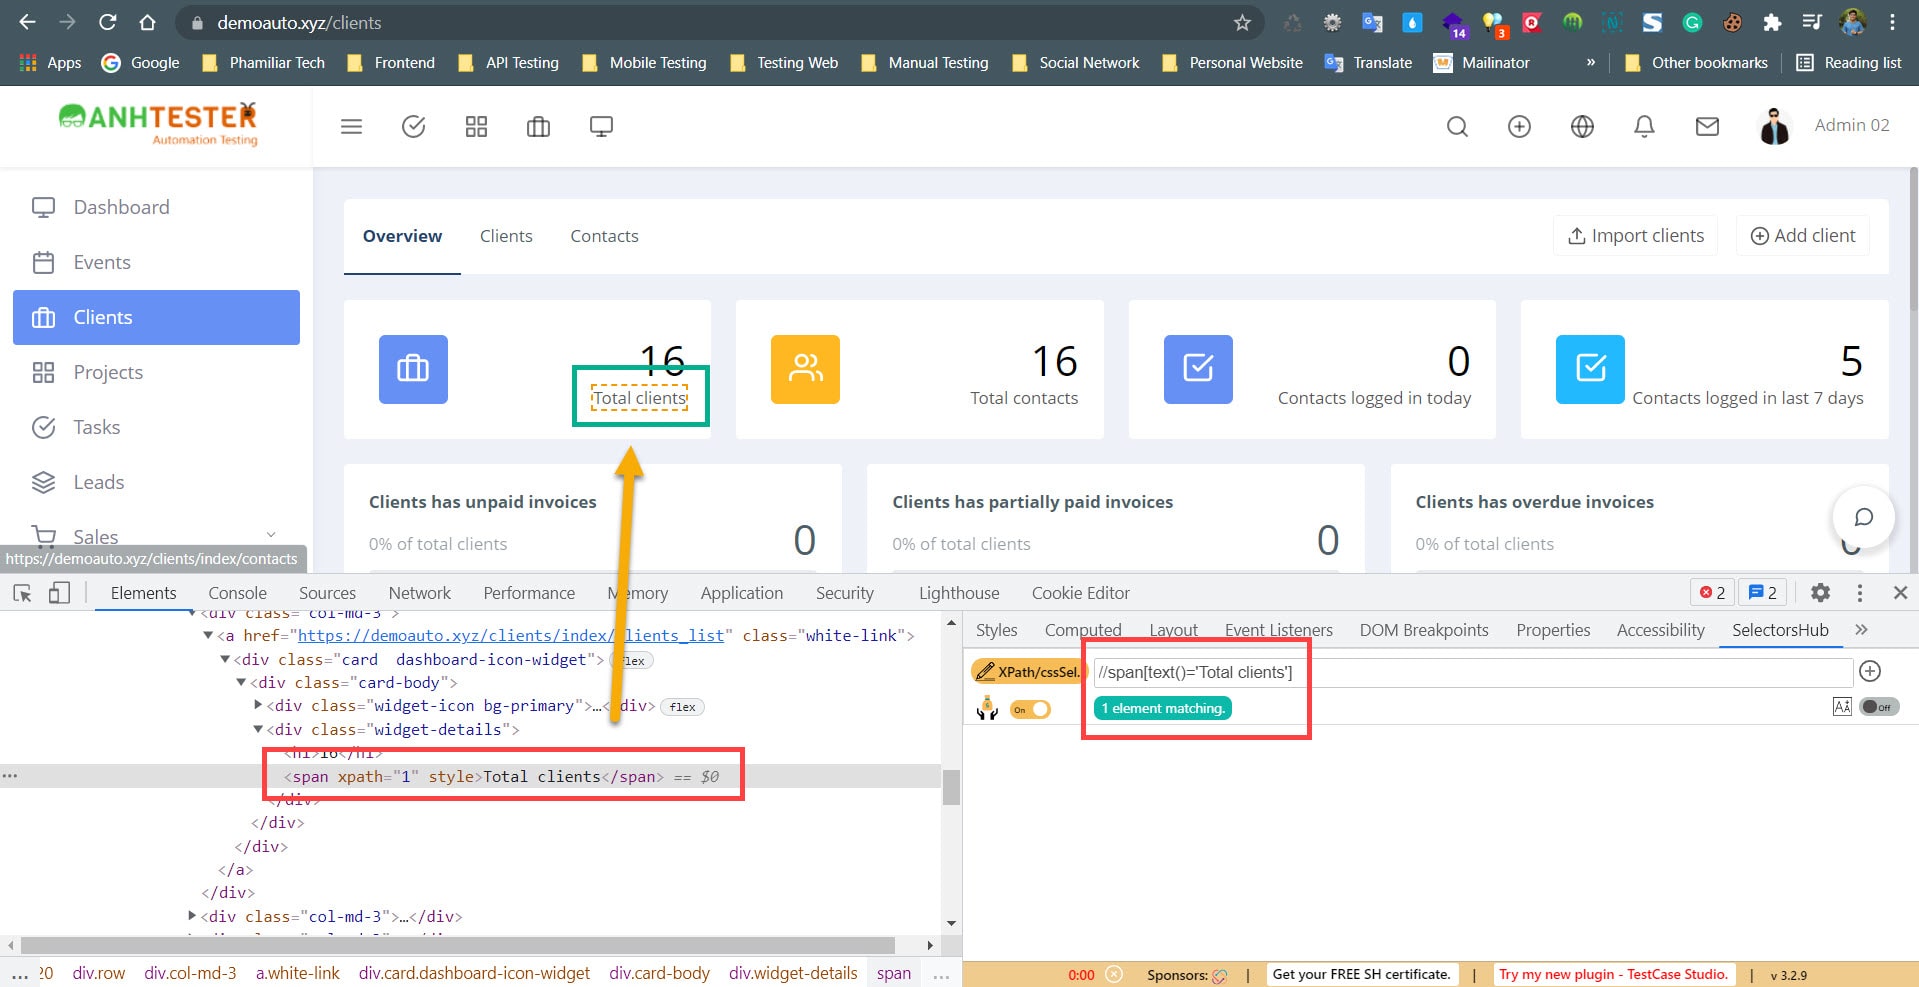
Task: Toggle the SelectorsHub Off switch at right
Action: [x=1878, y=707]
